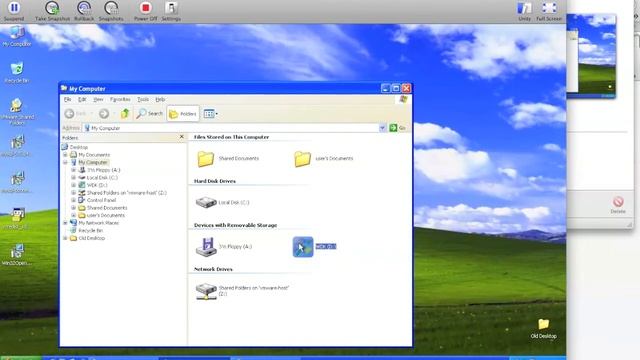640x360 pixels.
Task: Select the VMware Shared Folders desktop icon
Action: 17,111
